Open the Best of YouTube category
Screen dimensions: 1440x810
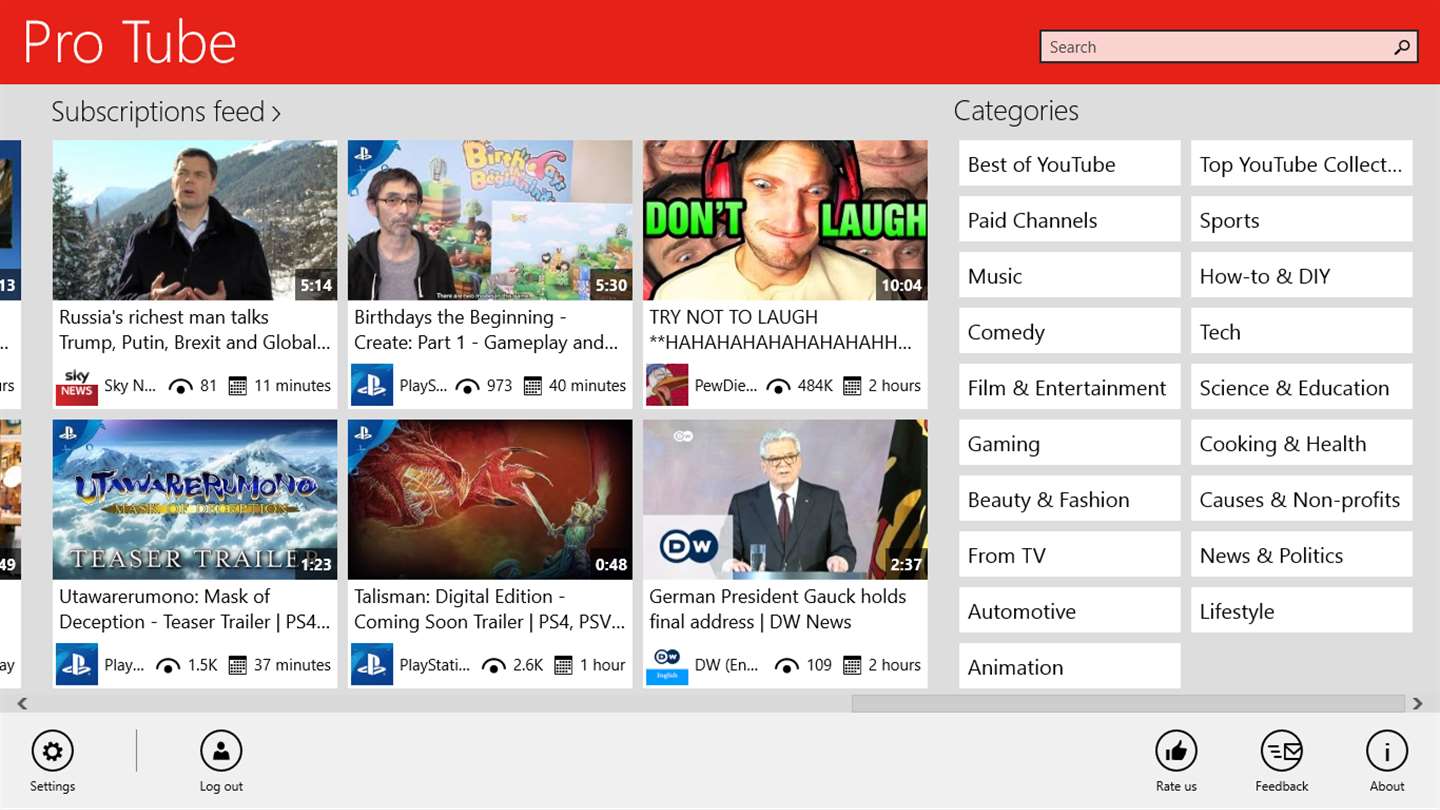(x=1070, y=163)
